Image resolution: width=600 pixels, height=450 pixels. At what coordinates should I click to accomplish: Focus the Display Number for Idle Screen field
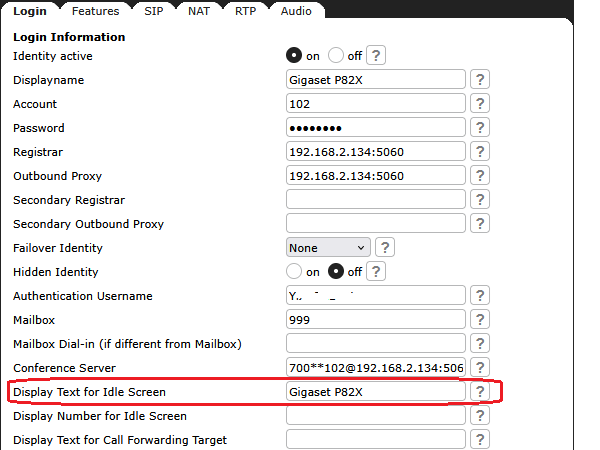[376, 416]
